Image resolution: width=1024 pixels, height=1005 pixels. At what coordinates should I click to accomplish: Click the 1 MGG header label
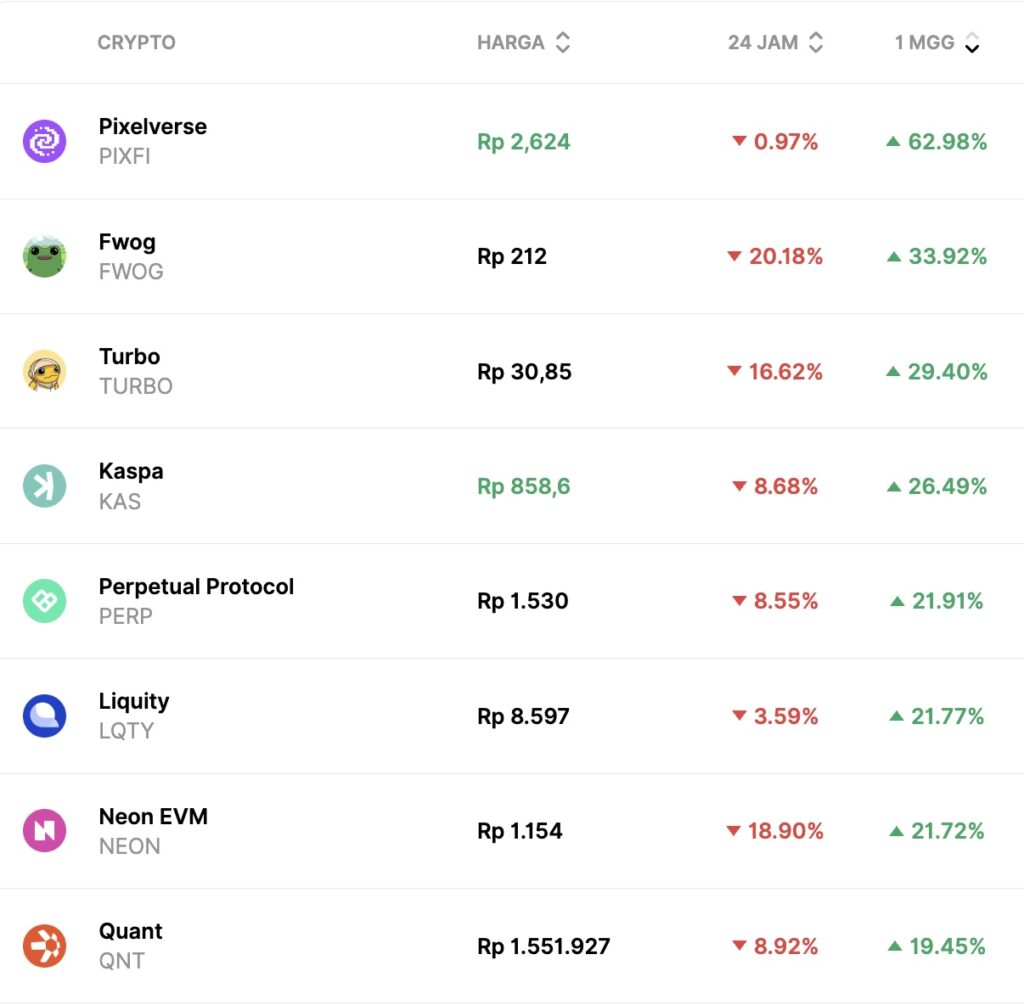coord(924,43)
